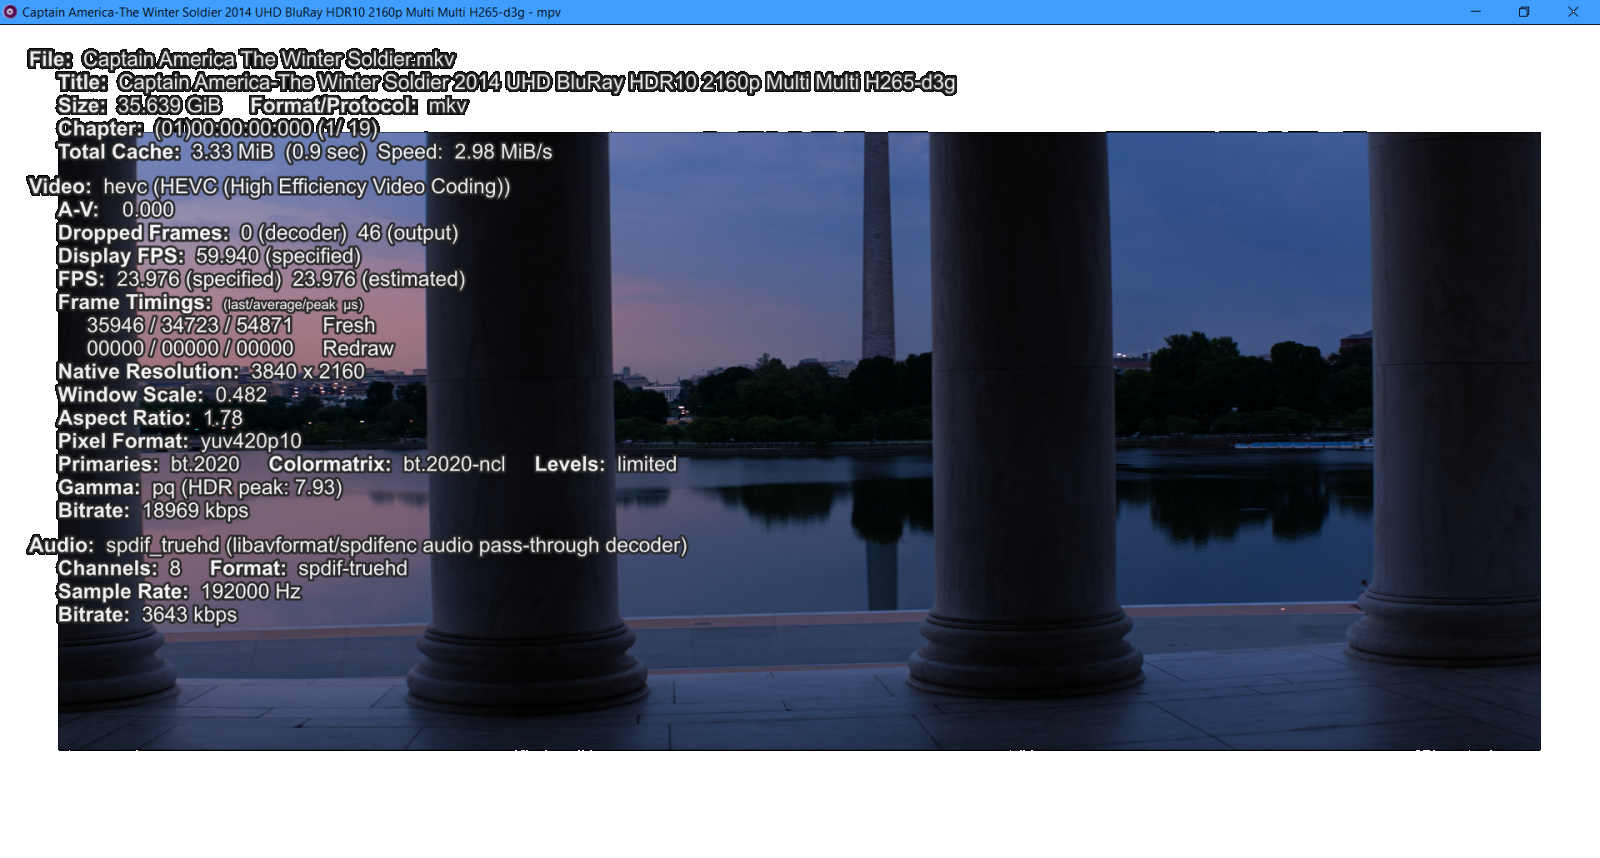The width and height of the screenshot is (1600, 858).
Task: Click the Gamma value 'pq (HDR peak: 7.93)'
Action: (x=247, y=487)
